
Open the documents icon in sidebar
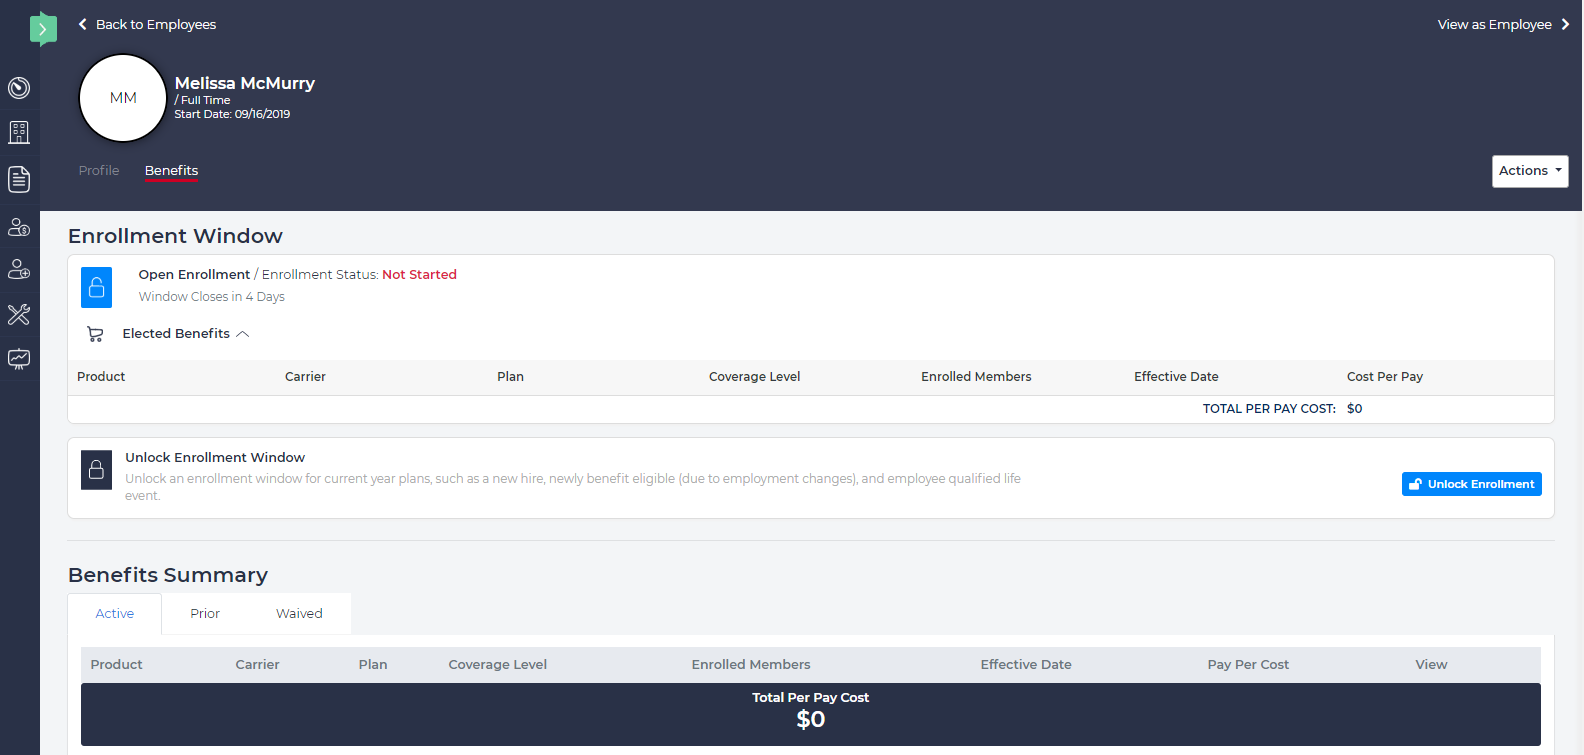(19, 179)
